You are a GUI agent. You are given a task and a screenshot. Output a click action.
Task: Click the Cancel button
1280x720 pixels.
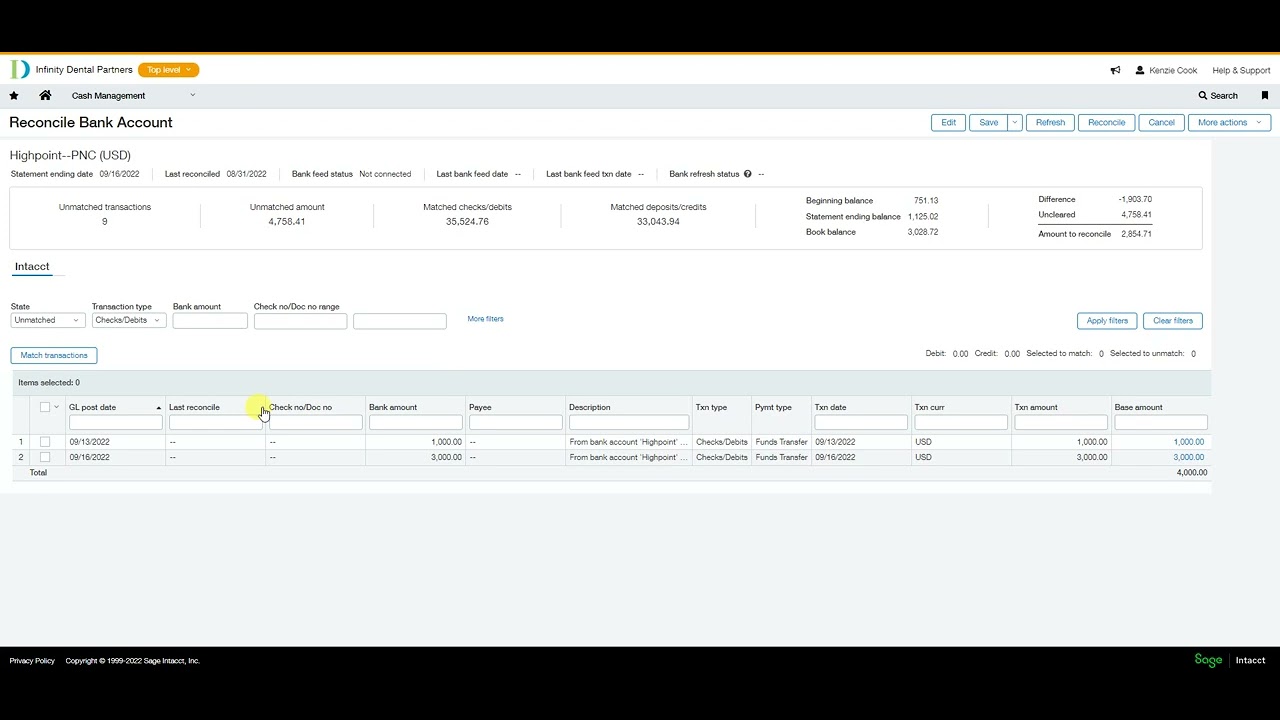1161,122
